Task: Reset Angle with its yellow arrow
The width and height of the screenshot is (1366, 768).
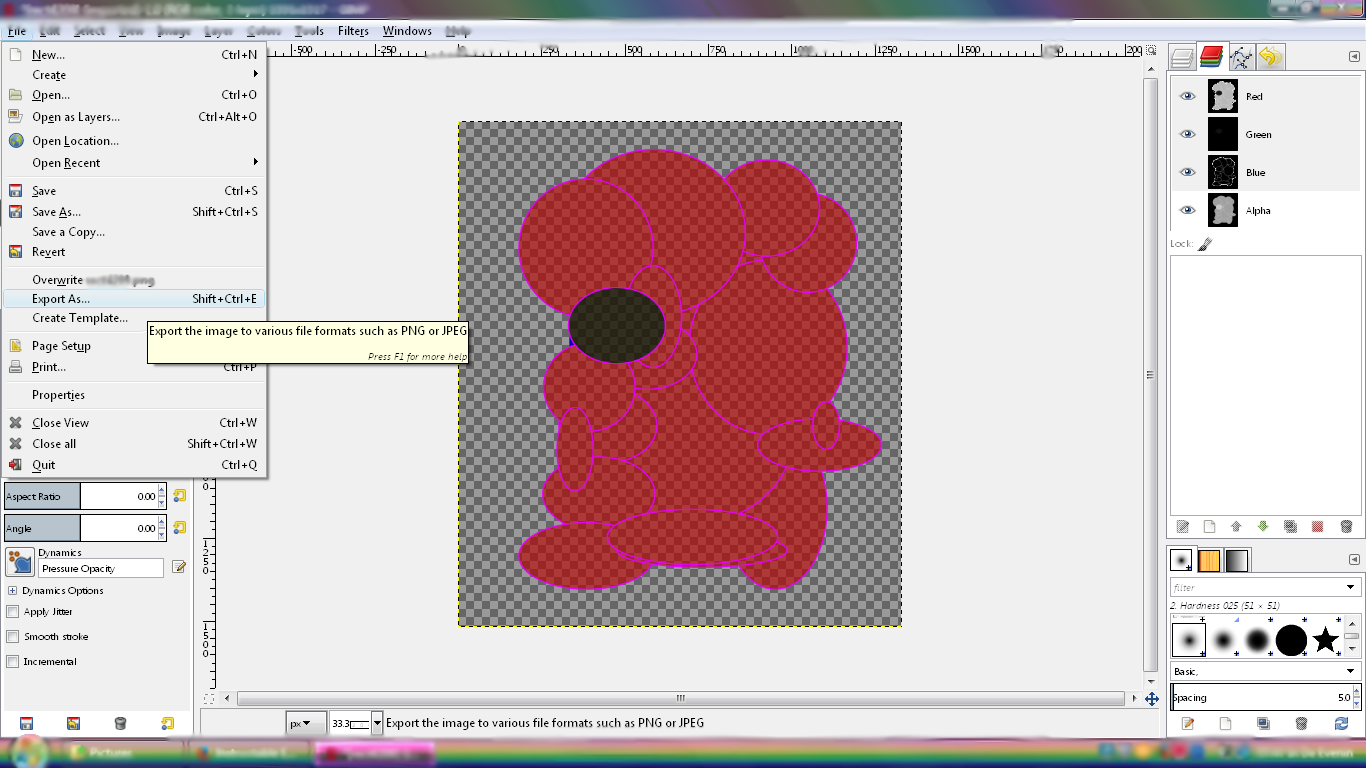Action: click(x=179, y=528)
